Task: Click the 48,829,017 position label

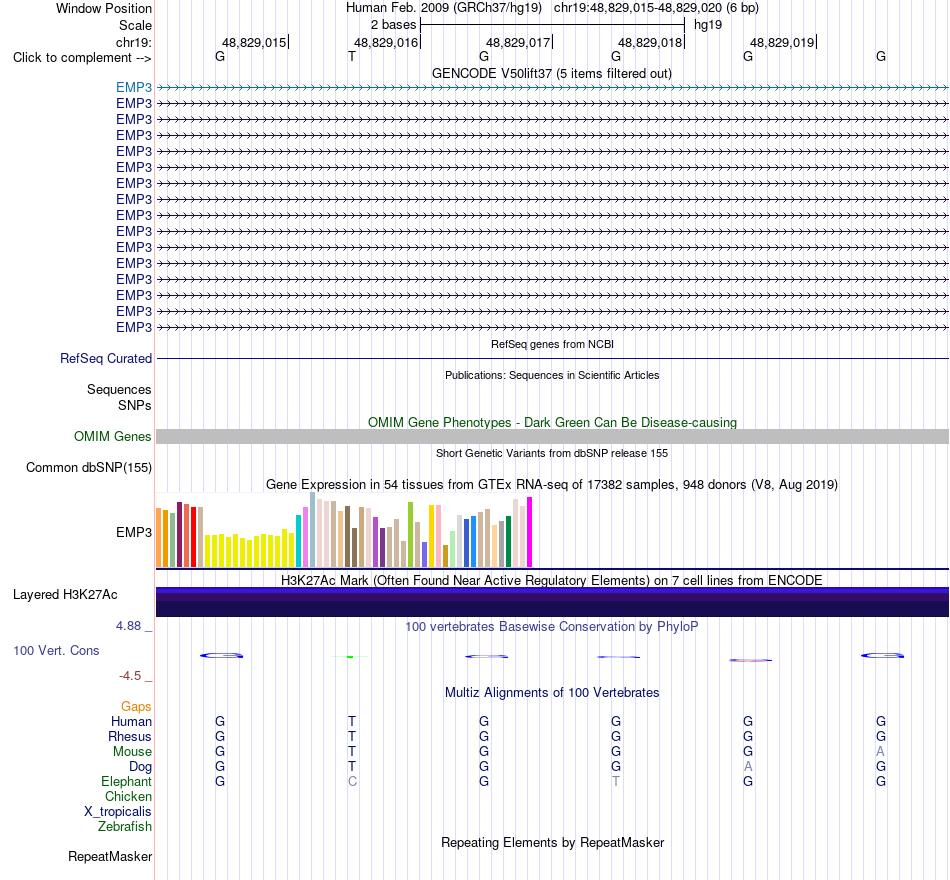Action: pos(518,42)
